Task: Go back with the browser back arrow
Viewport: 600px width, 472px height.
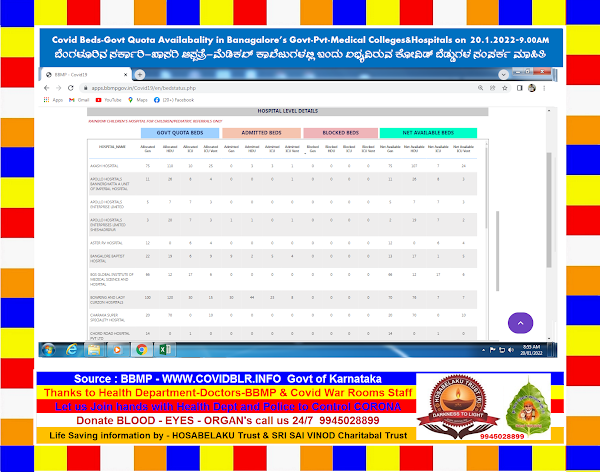Action: point(46,88)
